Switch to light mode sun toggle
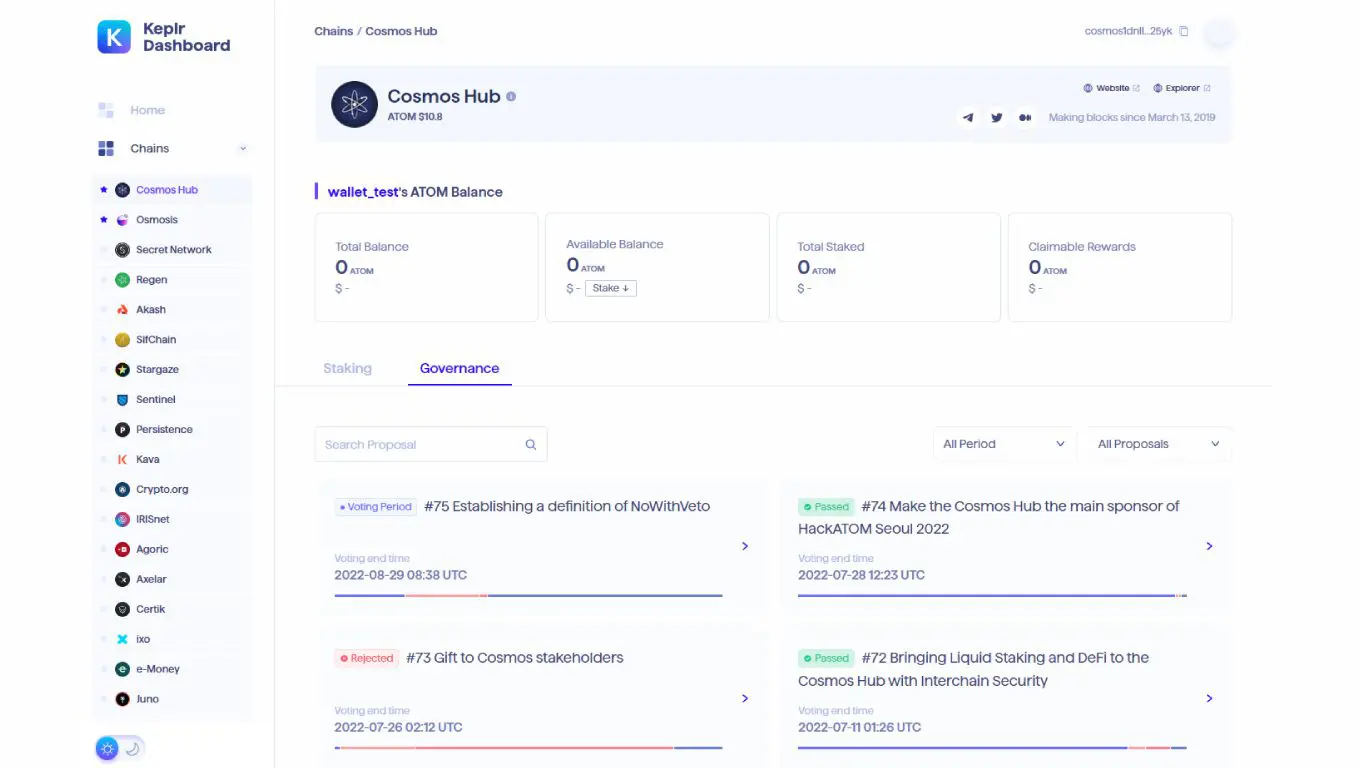 pyautogui.click(x=107, y=748)
